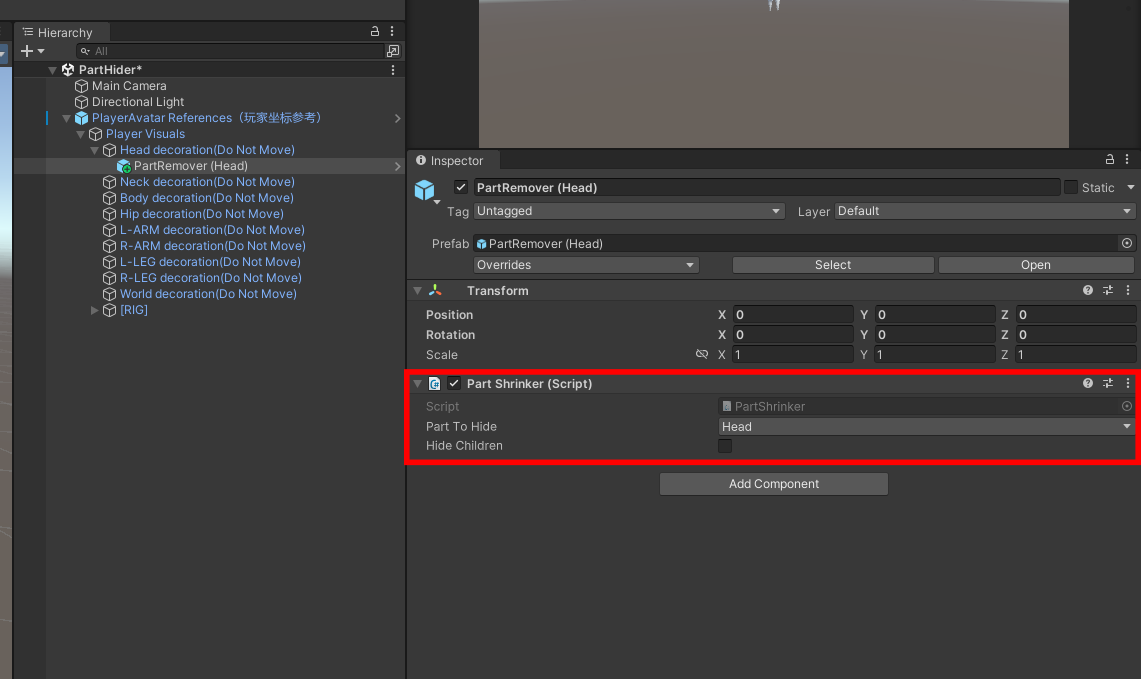Lock the Inspector with the padlock icon
This screenshot has height=679, width=1141.
pyautogui.click(x=1109, y=159)
